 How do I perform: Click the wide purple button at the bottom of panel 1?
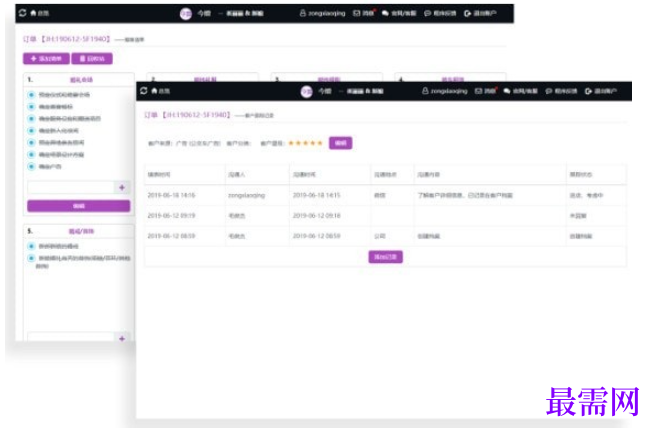tap(79, 206)
